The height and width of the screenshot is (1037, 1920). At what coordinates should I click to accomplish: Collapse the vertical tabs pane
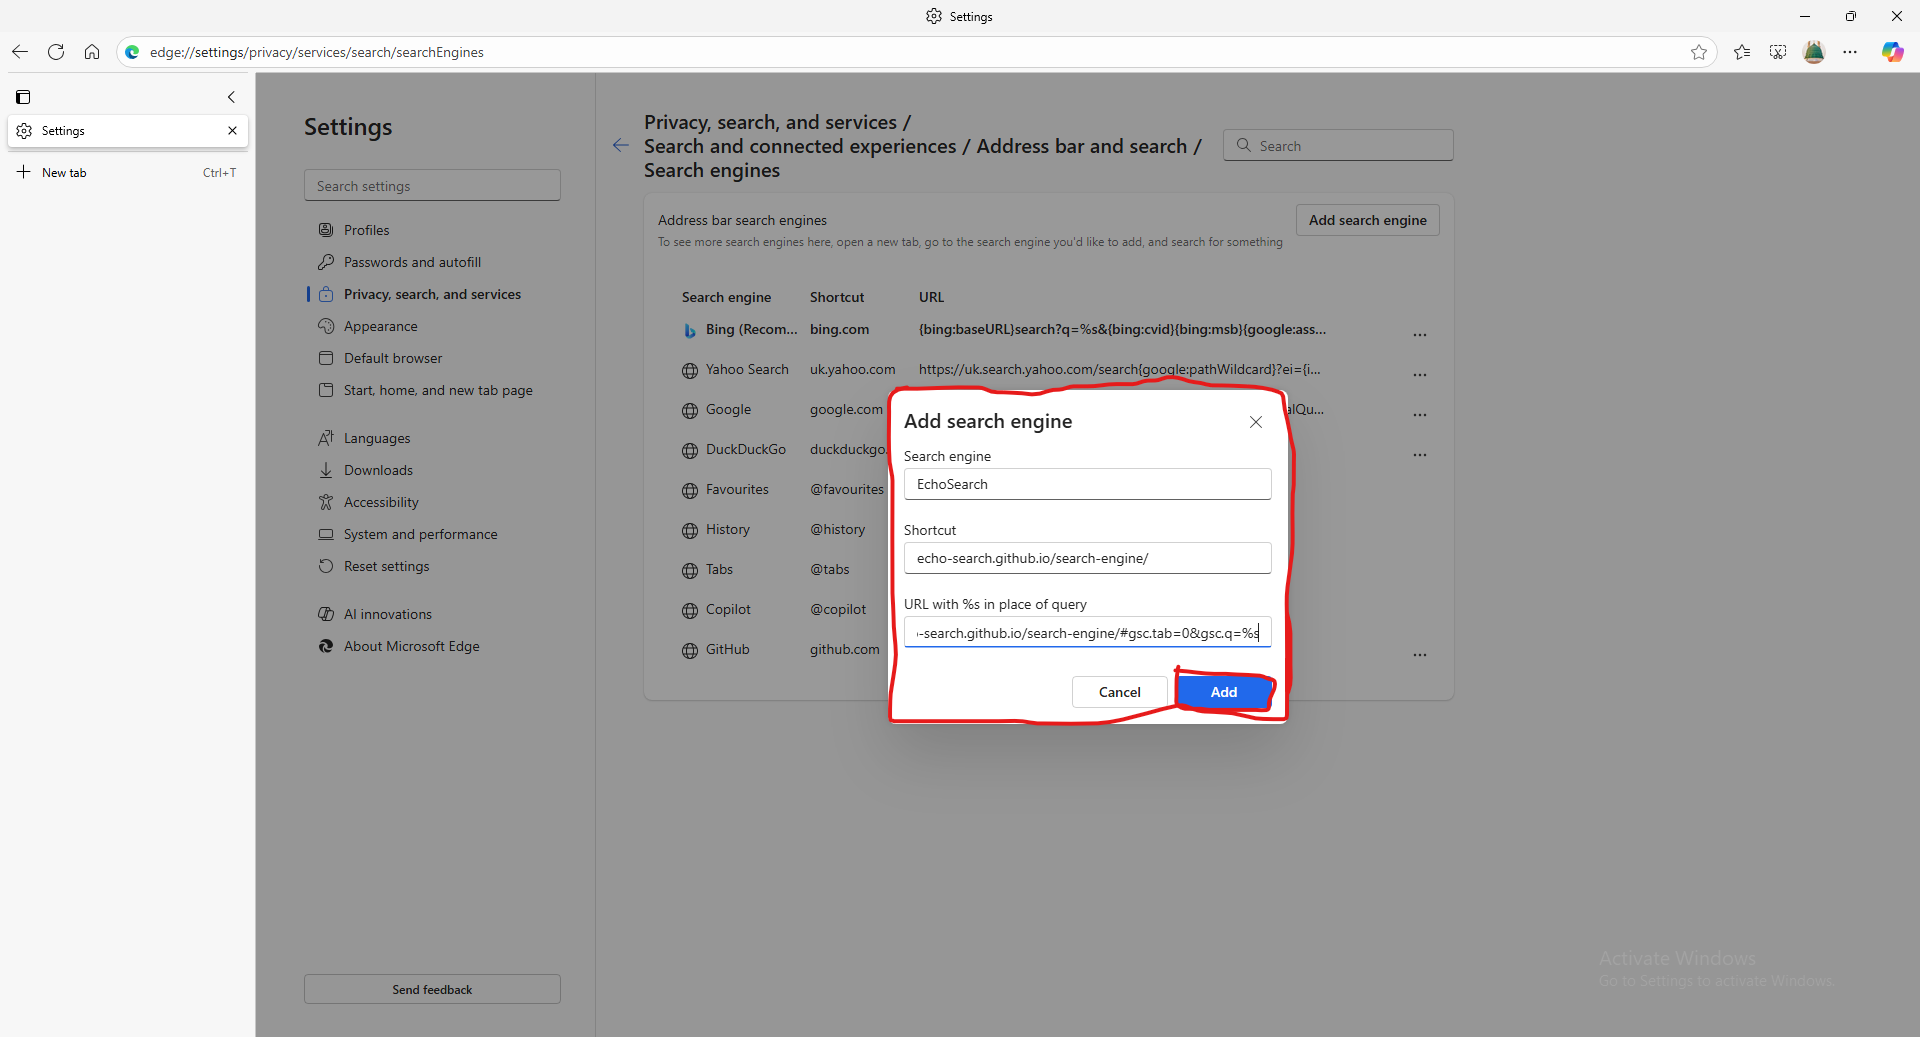coord(231,97)
